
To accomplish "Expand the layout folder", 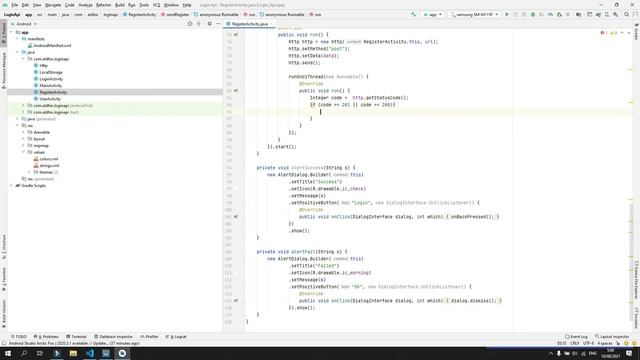I will [23, 139].
